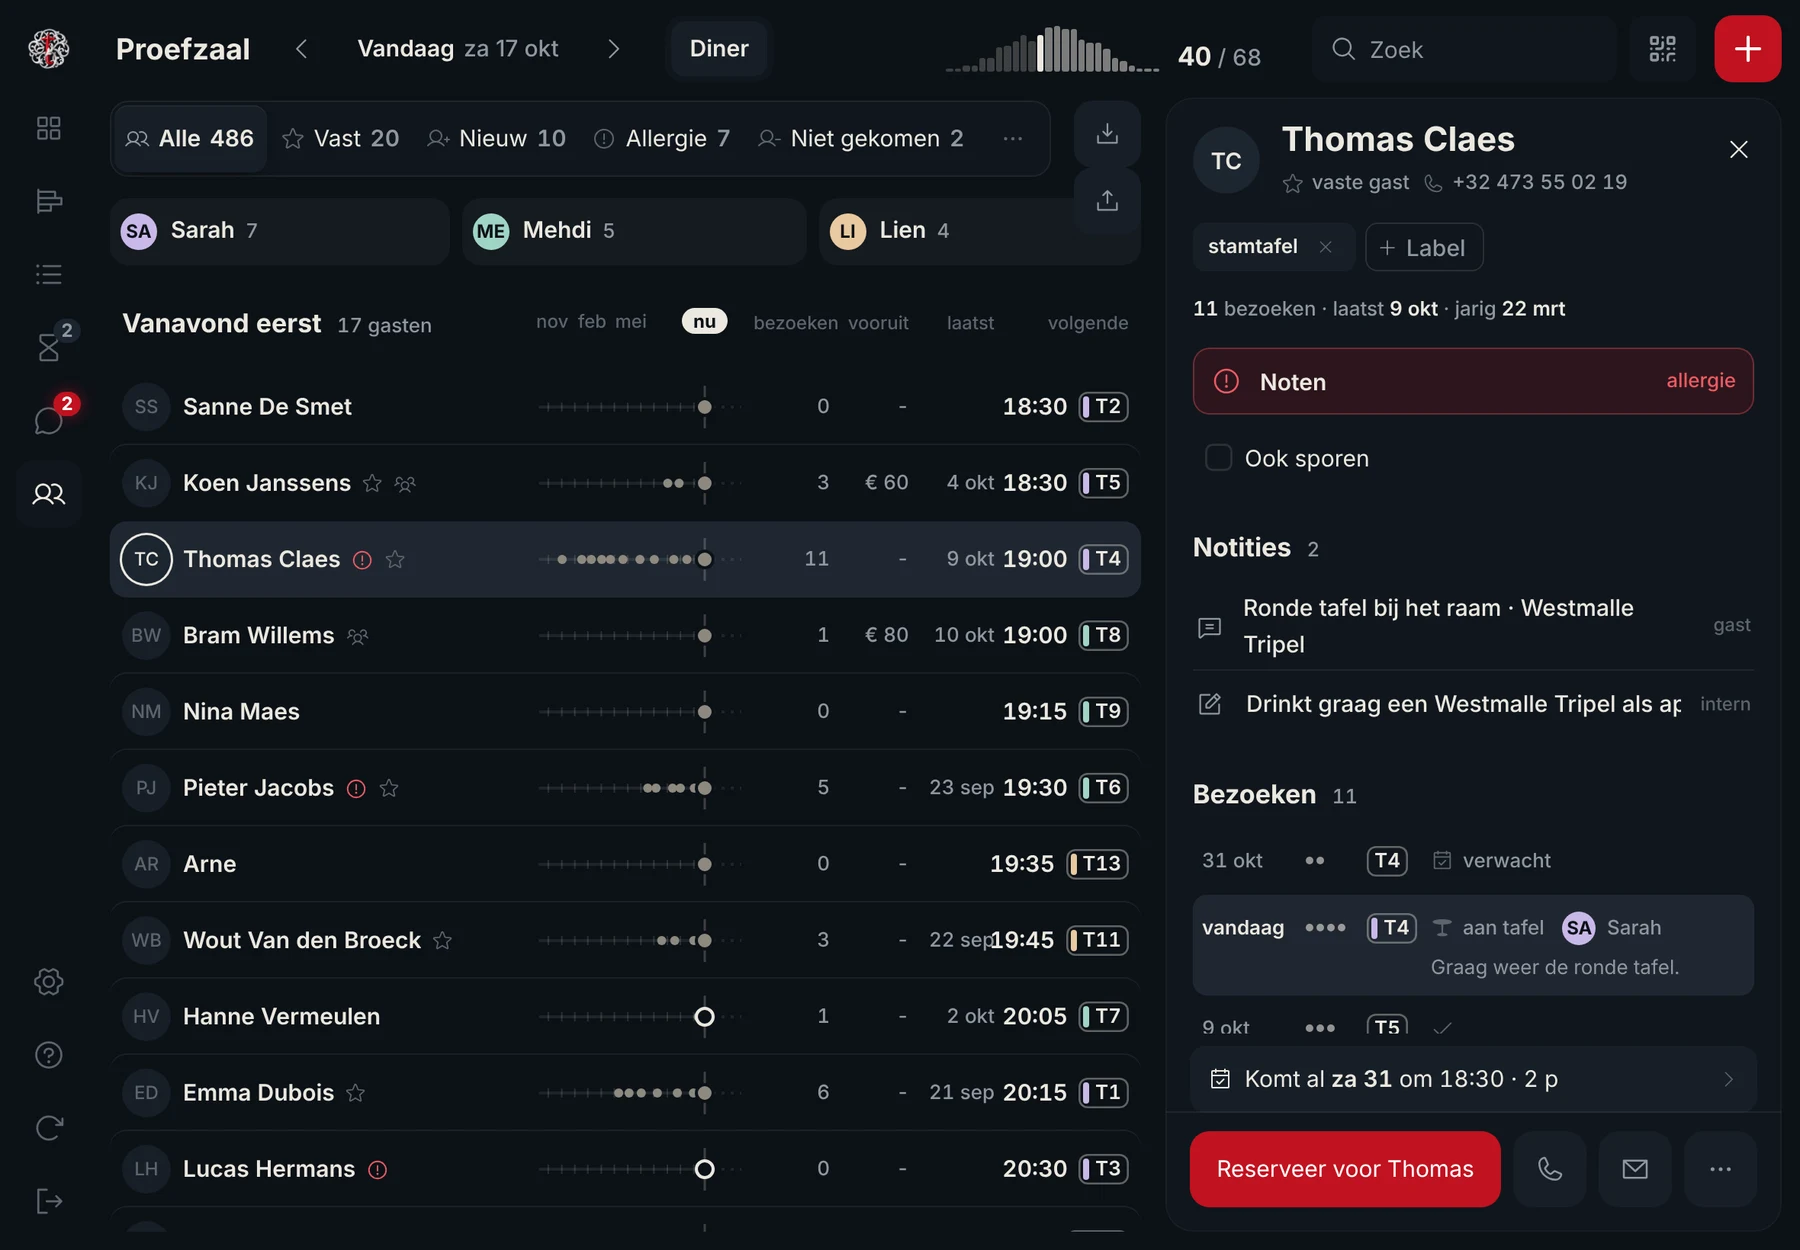Screen dimensions: 1800x1250
Task: Toggle the star next to Thomas Claes row
Action: [395, 560]
